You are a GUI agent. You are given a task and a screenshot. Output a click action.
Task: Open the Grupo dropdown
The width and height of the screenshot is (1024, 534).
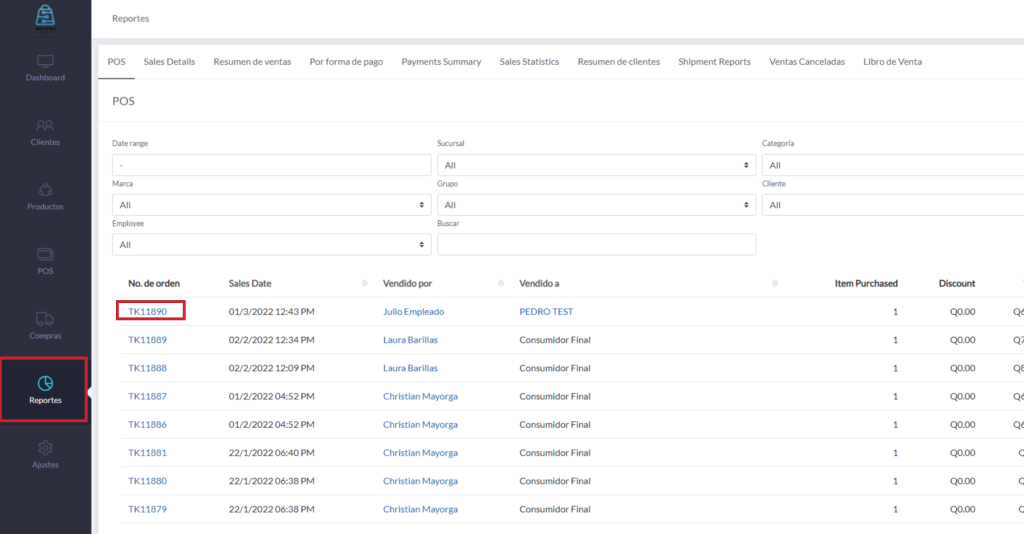pos(595,205)
